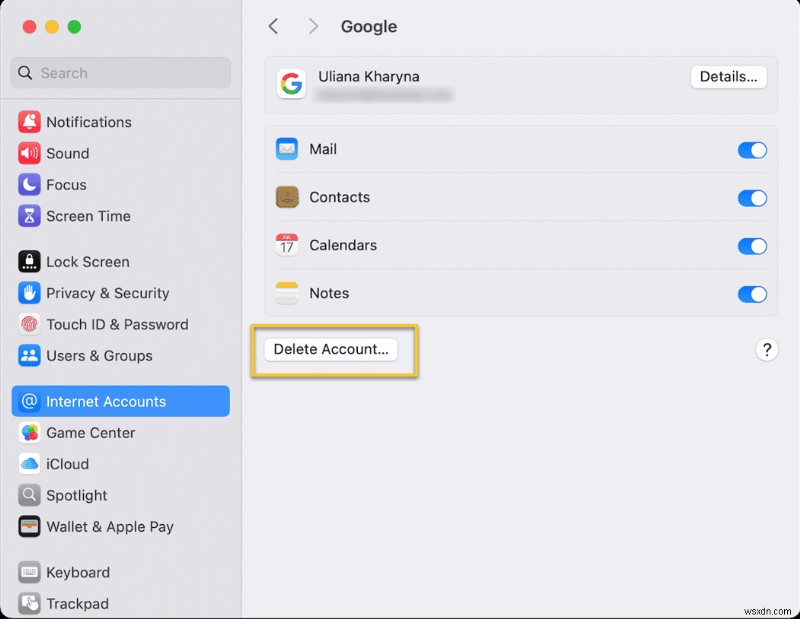Viewport: 800px width, 619px height.
Task: Click the Game Center icon
Action: point(29,433)
